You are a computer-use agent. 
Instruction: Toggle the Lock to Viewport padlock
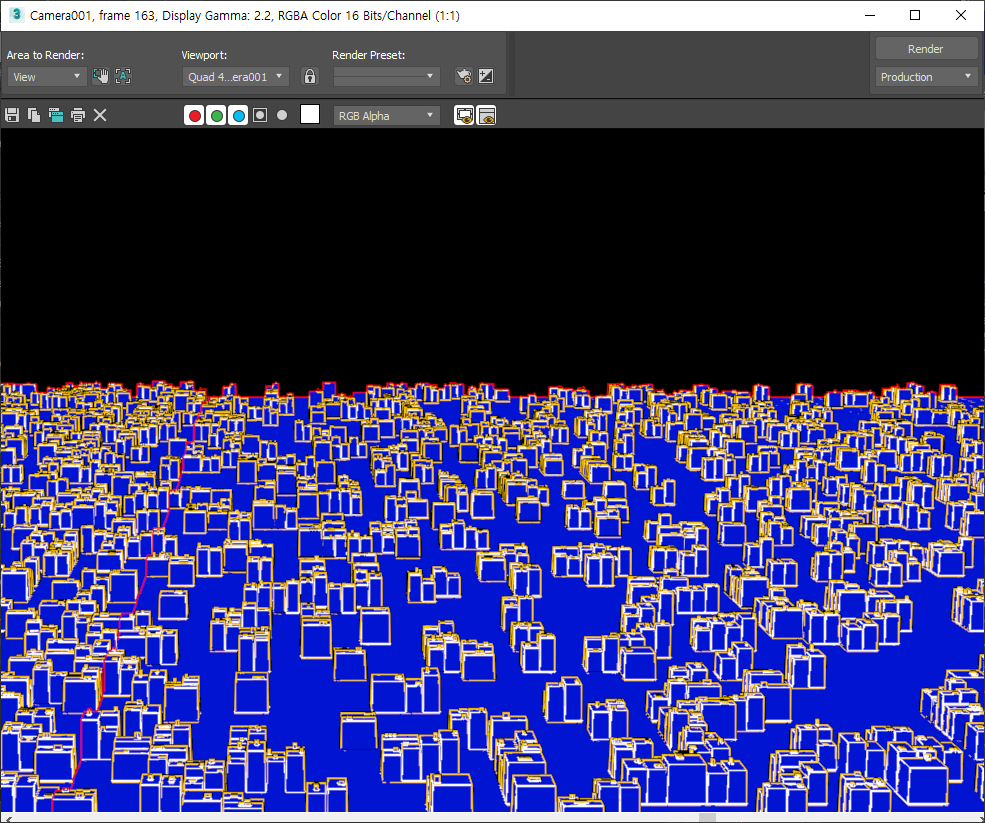(x=310, y=77)
